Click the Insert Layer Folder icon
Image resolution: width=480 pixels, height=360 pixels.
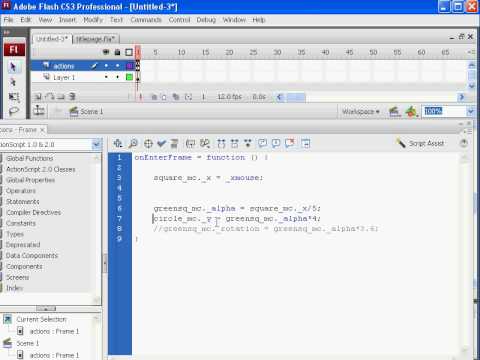coord(61,97)
